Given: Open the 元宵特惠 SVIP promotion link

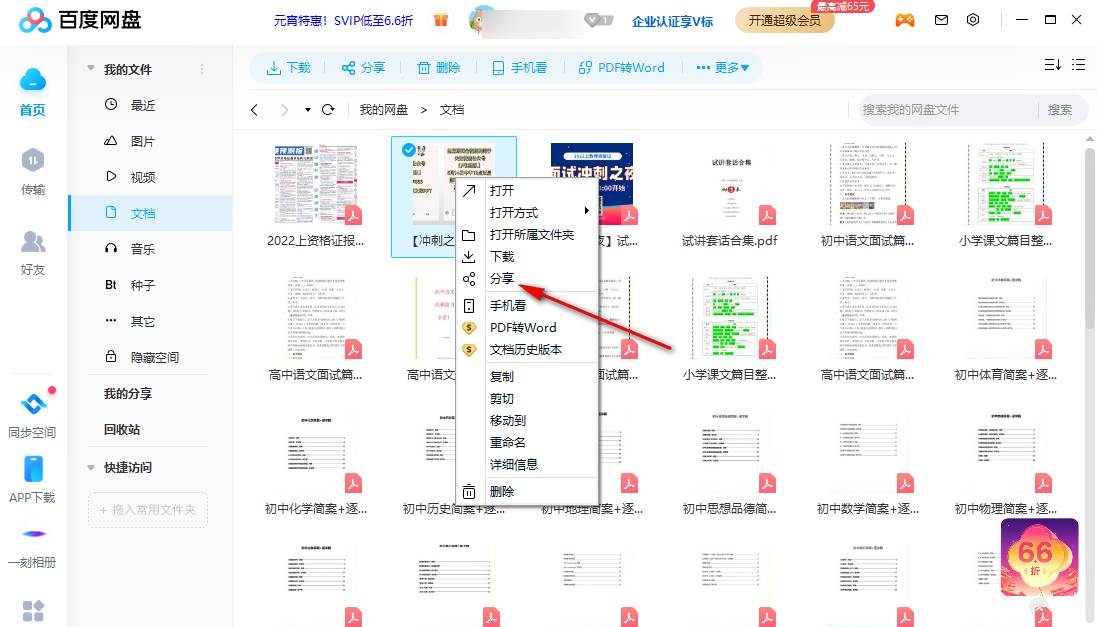Looking at the screenshot, I should click(x=343, y=21).
